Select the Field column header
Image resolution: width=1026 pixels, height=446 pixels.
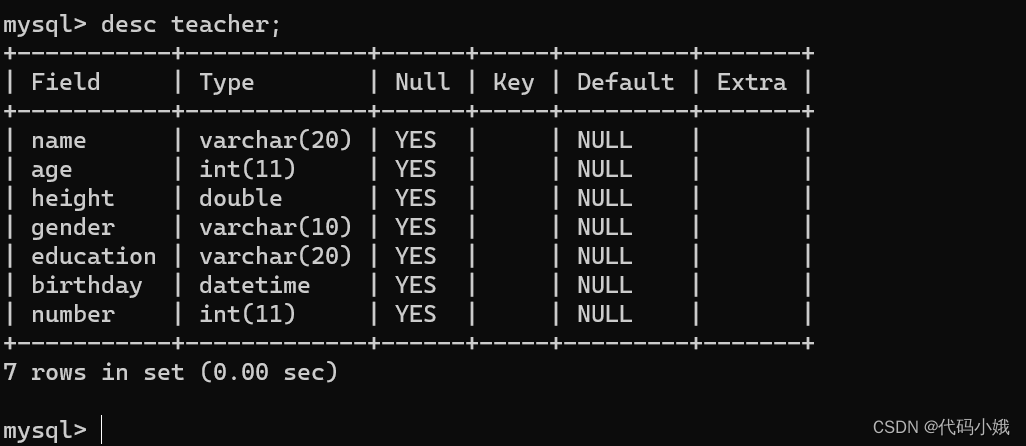click(66, 82)
